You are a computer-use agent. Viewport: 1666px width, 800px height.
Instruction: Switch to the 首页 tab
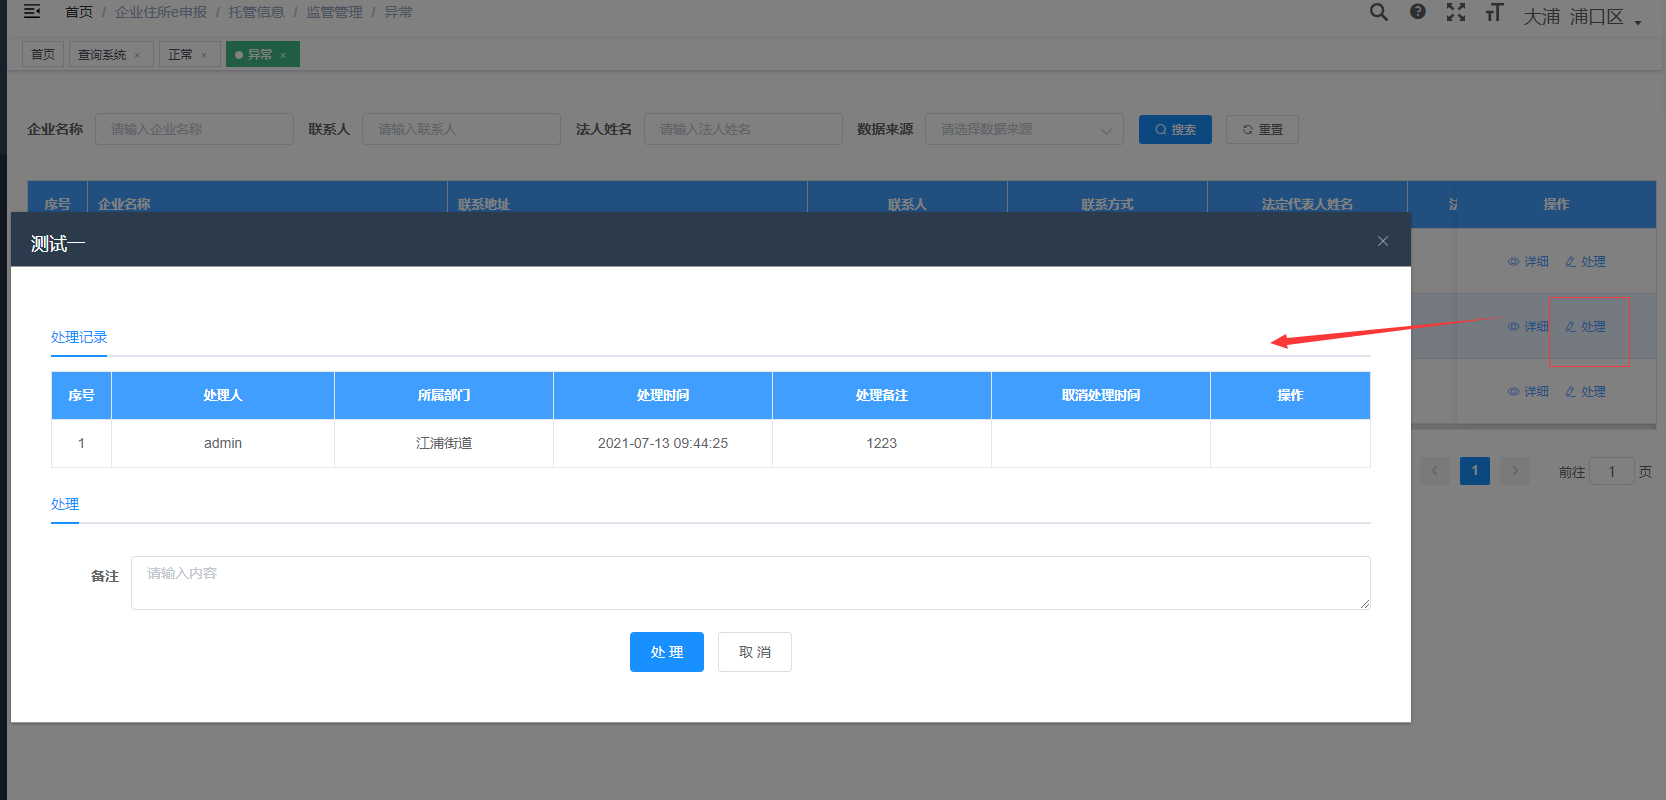click(43, 54)
